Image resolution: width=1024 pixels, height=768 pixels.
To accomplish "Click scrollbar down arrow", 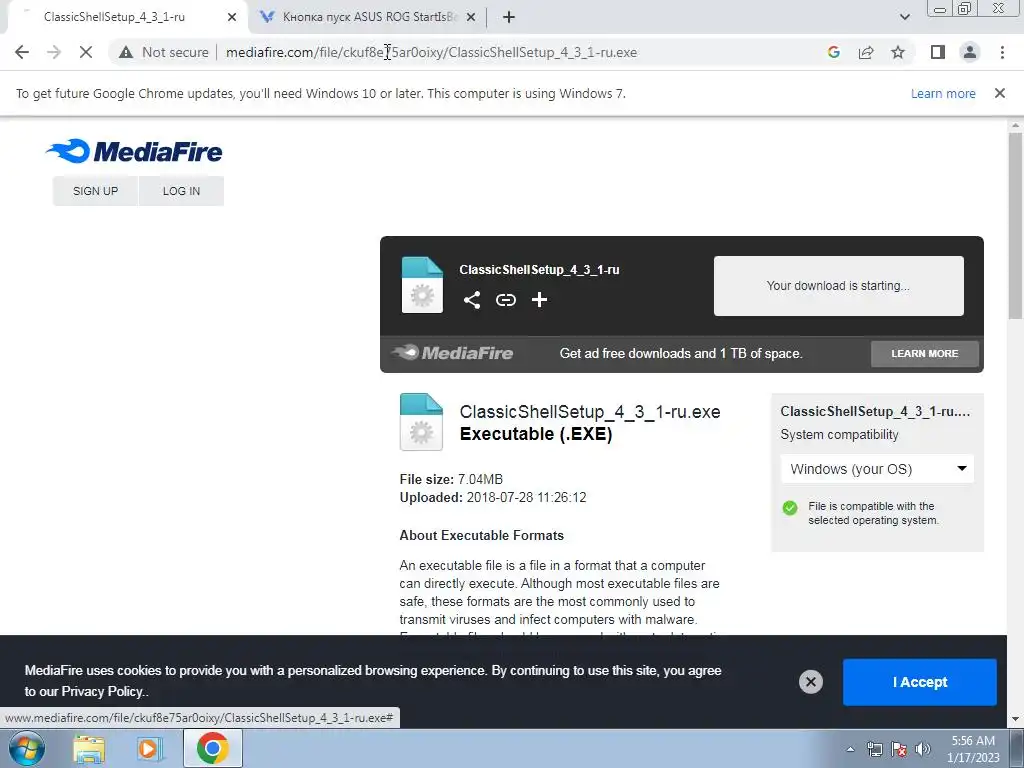I will [1016, 720].
